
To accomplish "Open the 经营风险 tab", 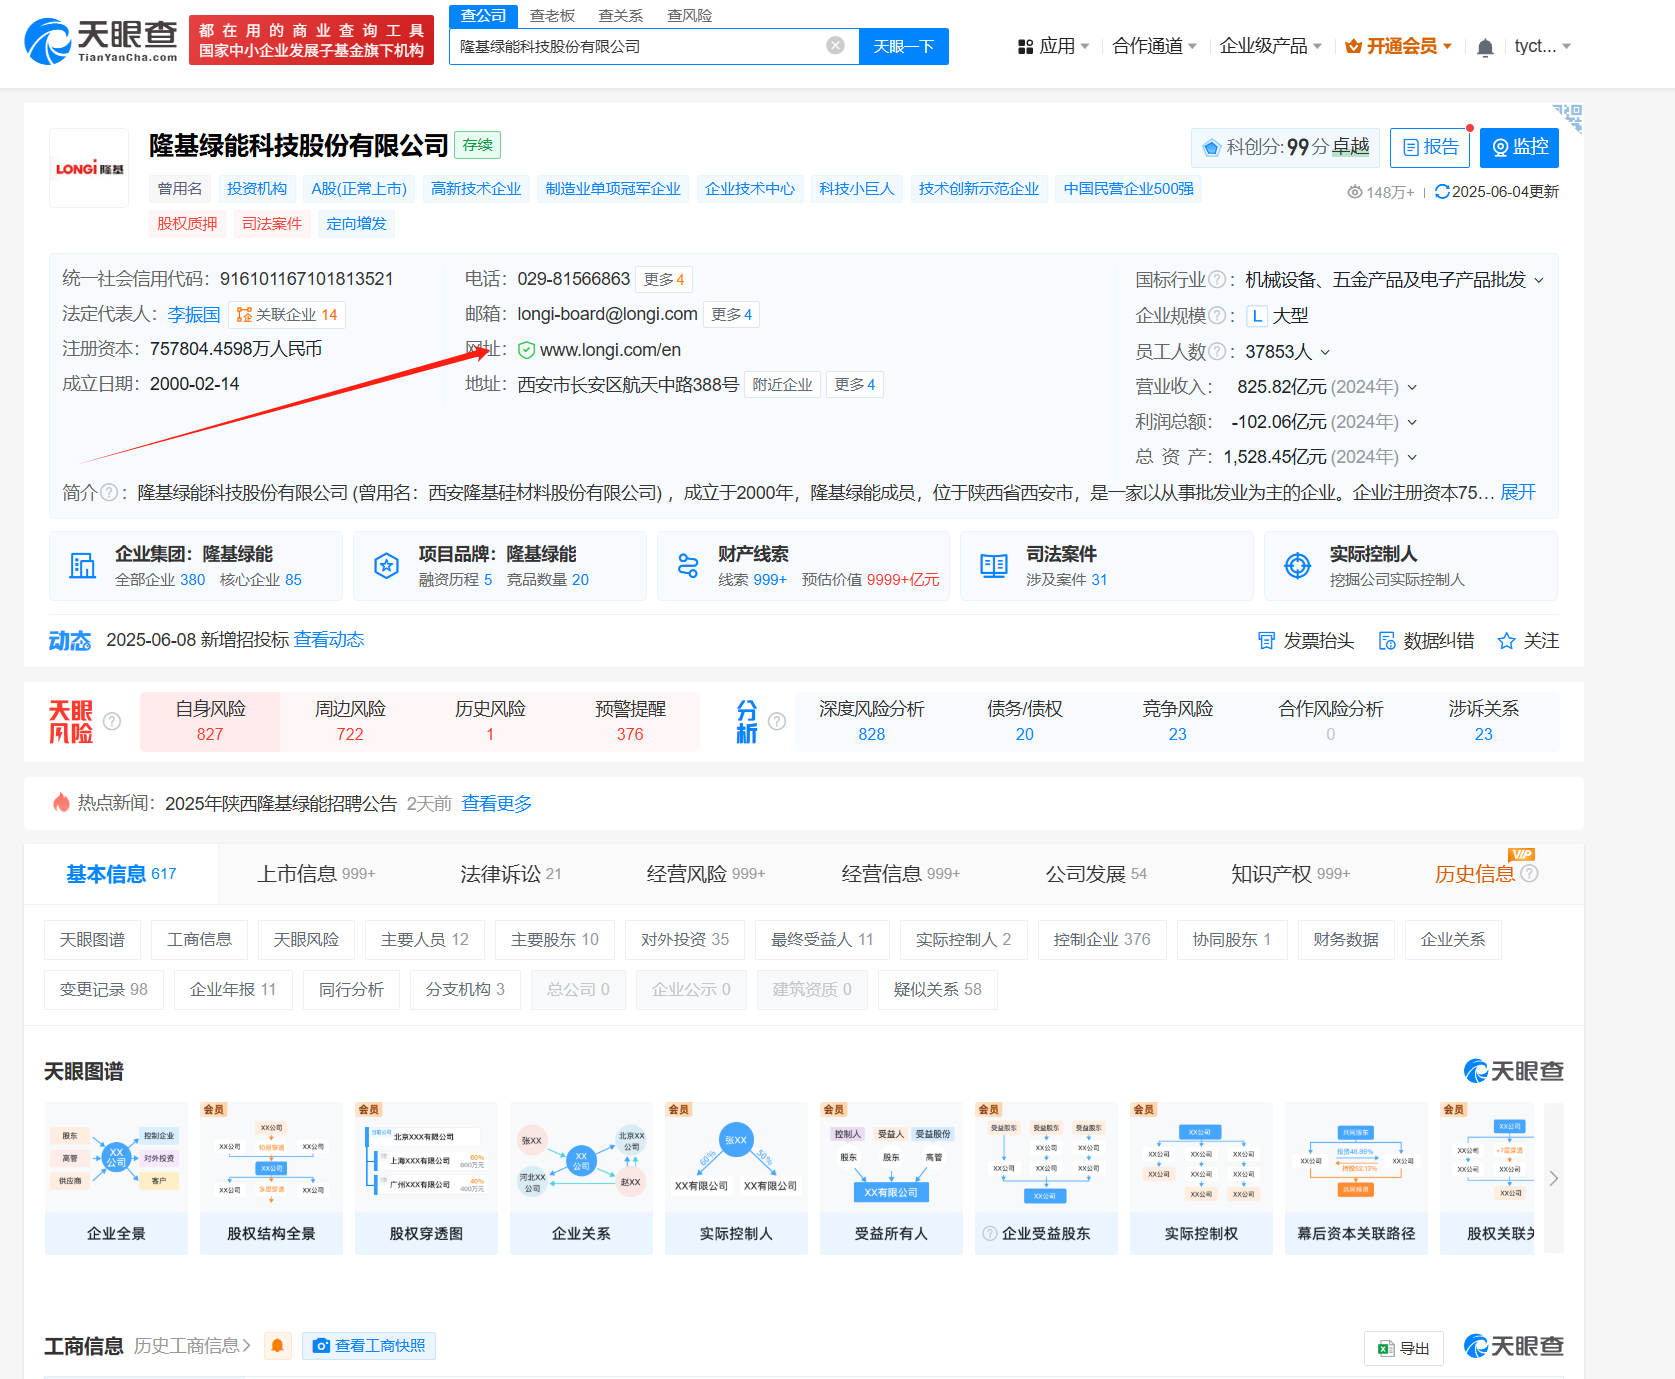I will click(705, 874).
